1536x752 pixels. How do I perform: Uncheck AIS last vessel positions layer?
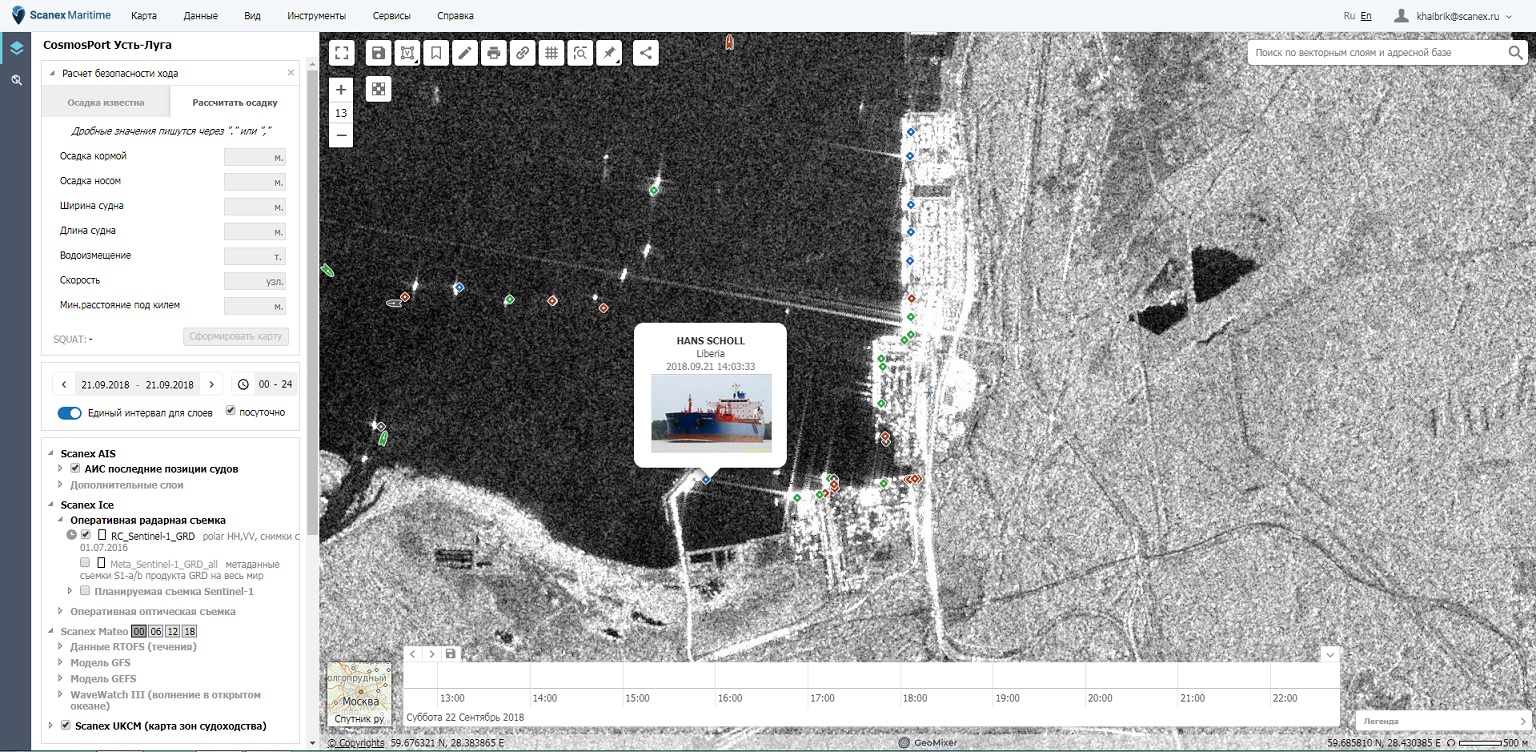74,468
